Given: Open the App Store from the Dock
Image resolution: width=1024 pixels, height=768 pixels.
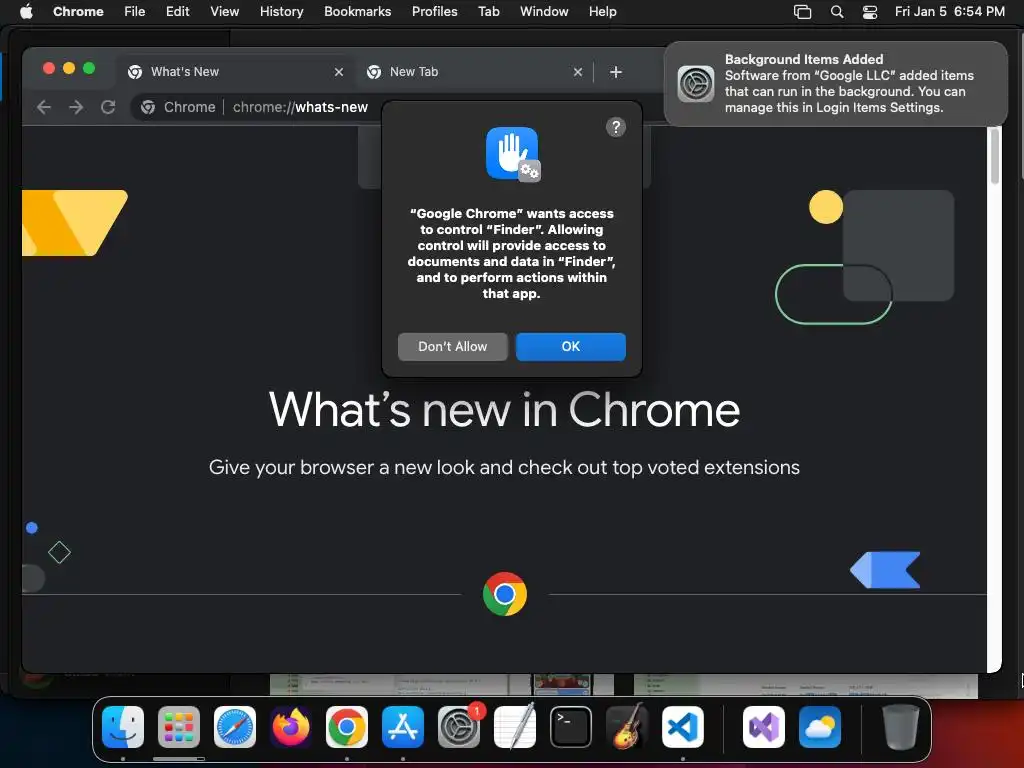Looking at the screenshot, I should (x=403, y=727).
